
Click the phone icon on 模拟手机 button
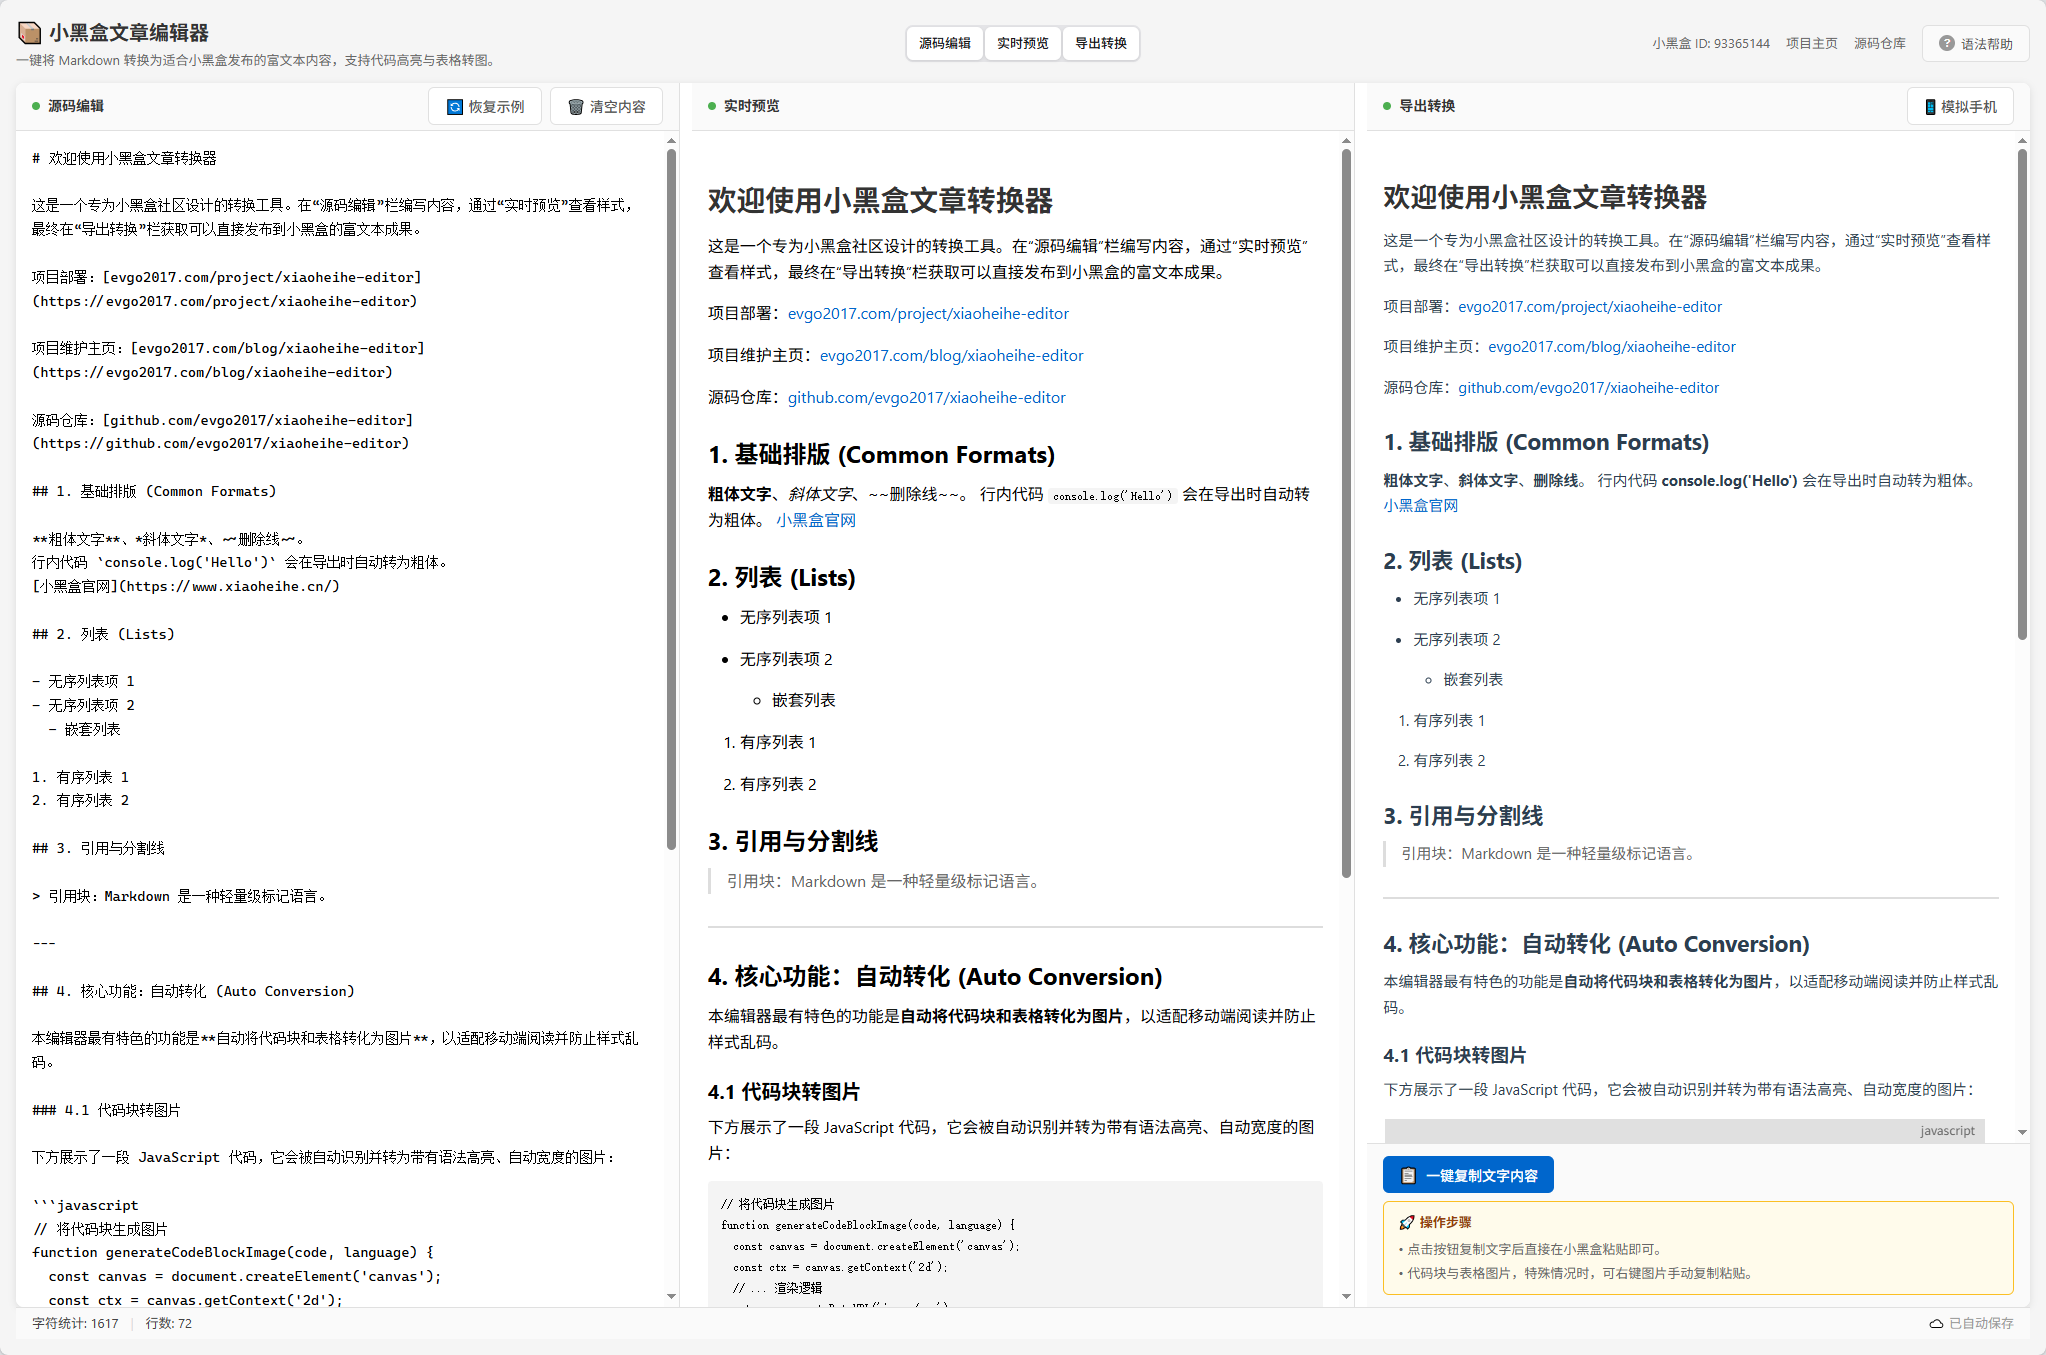[x=1932, y=105]
